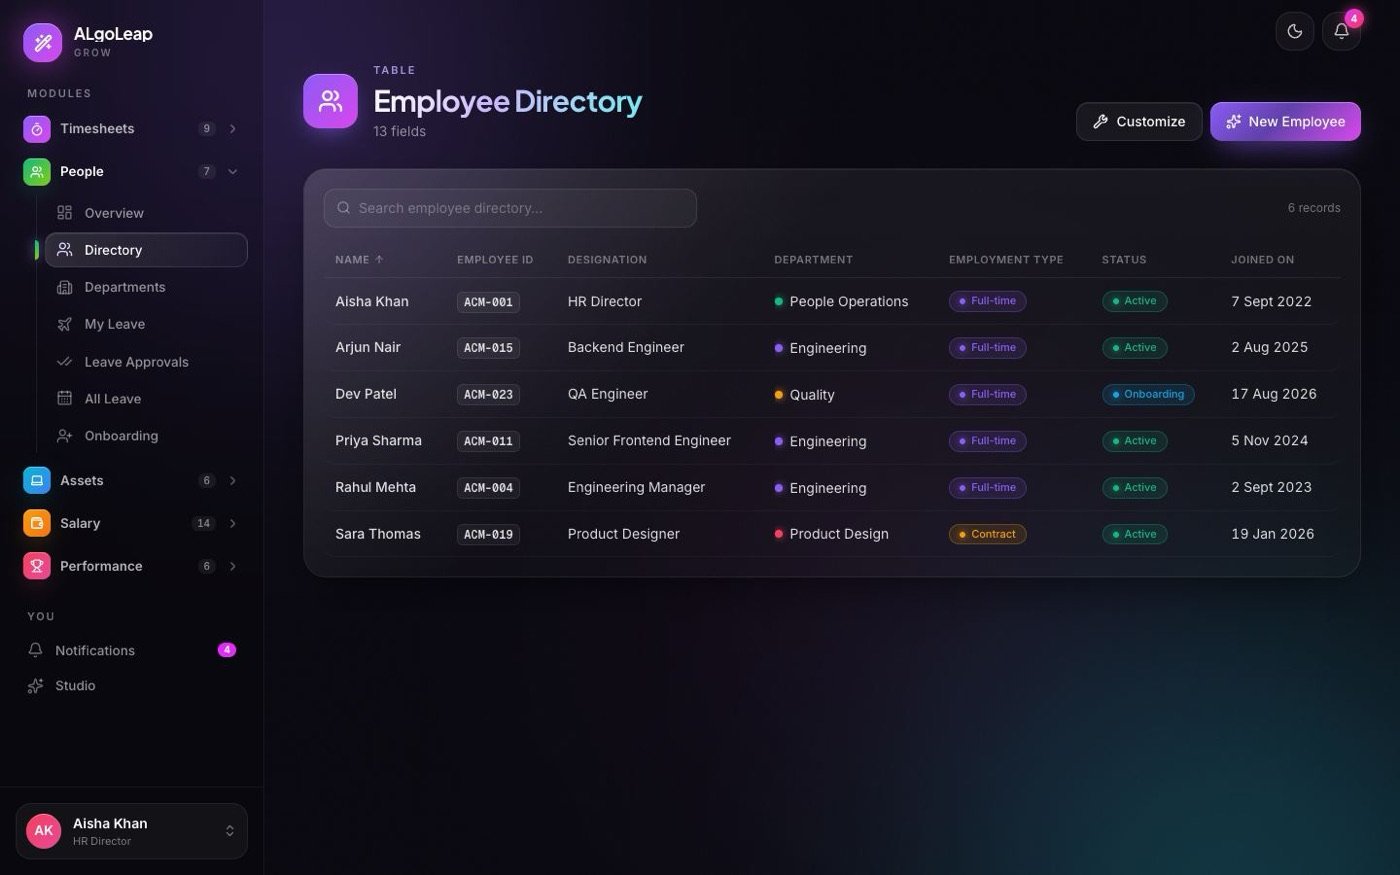The width and height of the screenshot is (1400, 875).
Task: Open the Timesheets module
Action: tap(132, 129)
